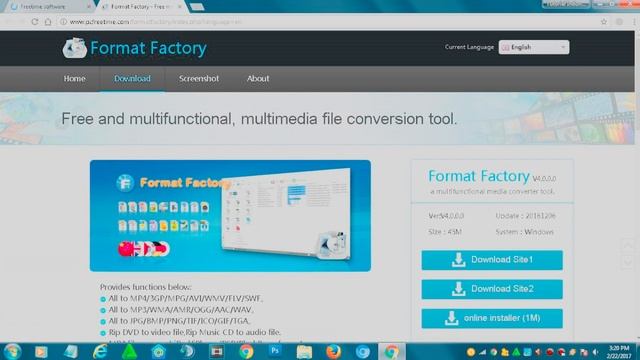
Task: Click the Format Factory logo icon in header
Action: click(74, 48)
